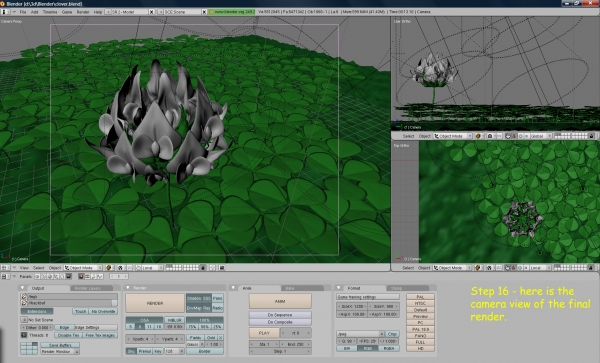The width and height of the screenshot is (600, 363).
Task: Enable the RGBA output color option
Action: (388, 348)
